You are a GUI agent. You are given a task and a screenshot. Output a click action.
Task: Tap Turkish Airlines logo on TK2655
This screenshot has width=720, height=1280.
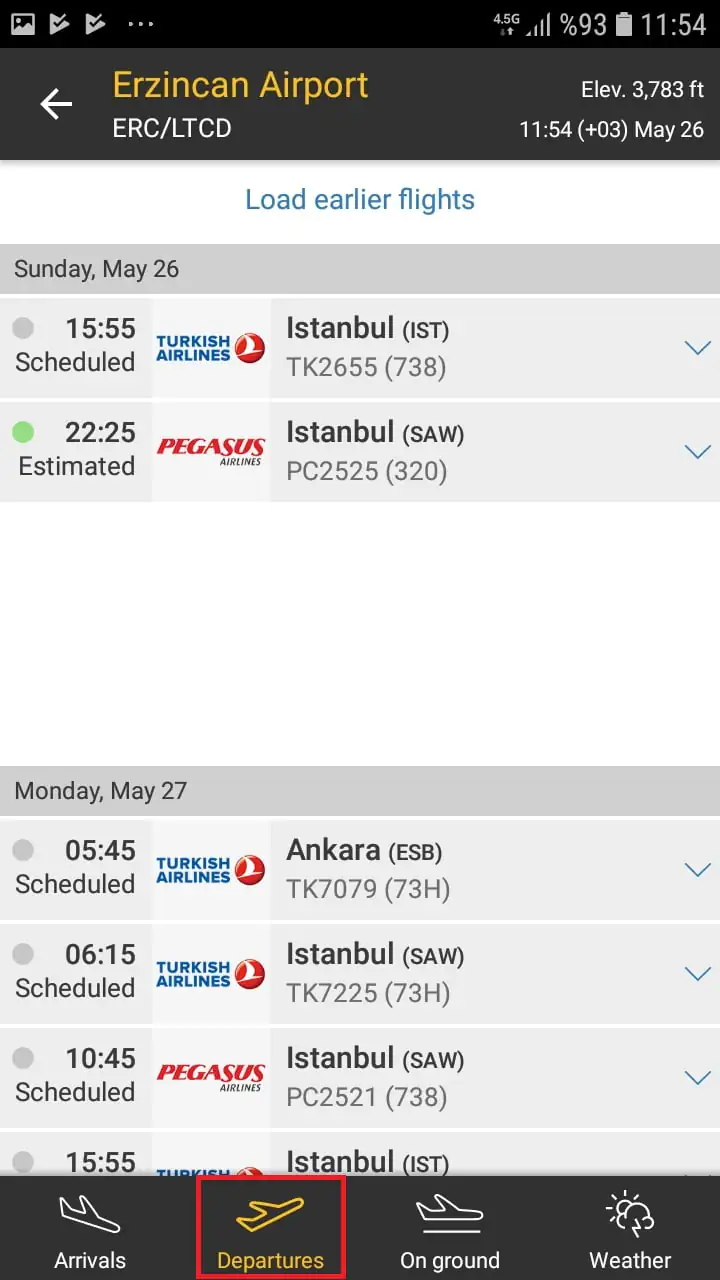click(210, 348)
